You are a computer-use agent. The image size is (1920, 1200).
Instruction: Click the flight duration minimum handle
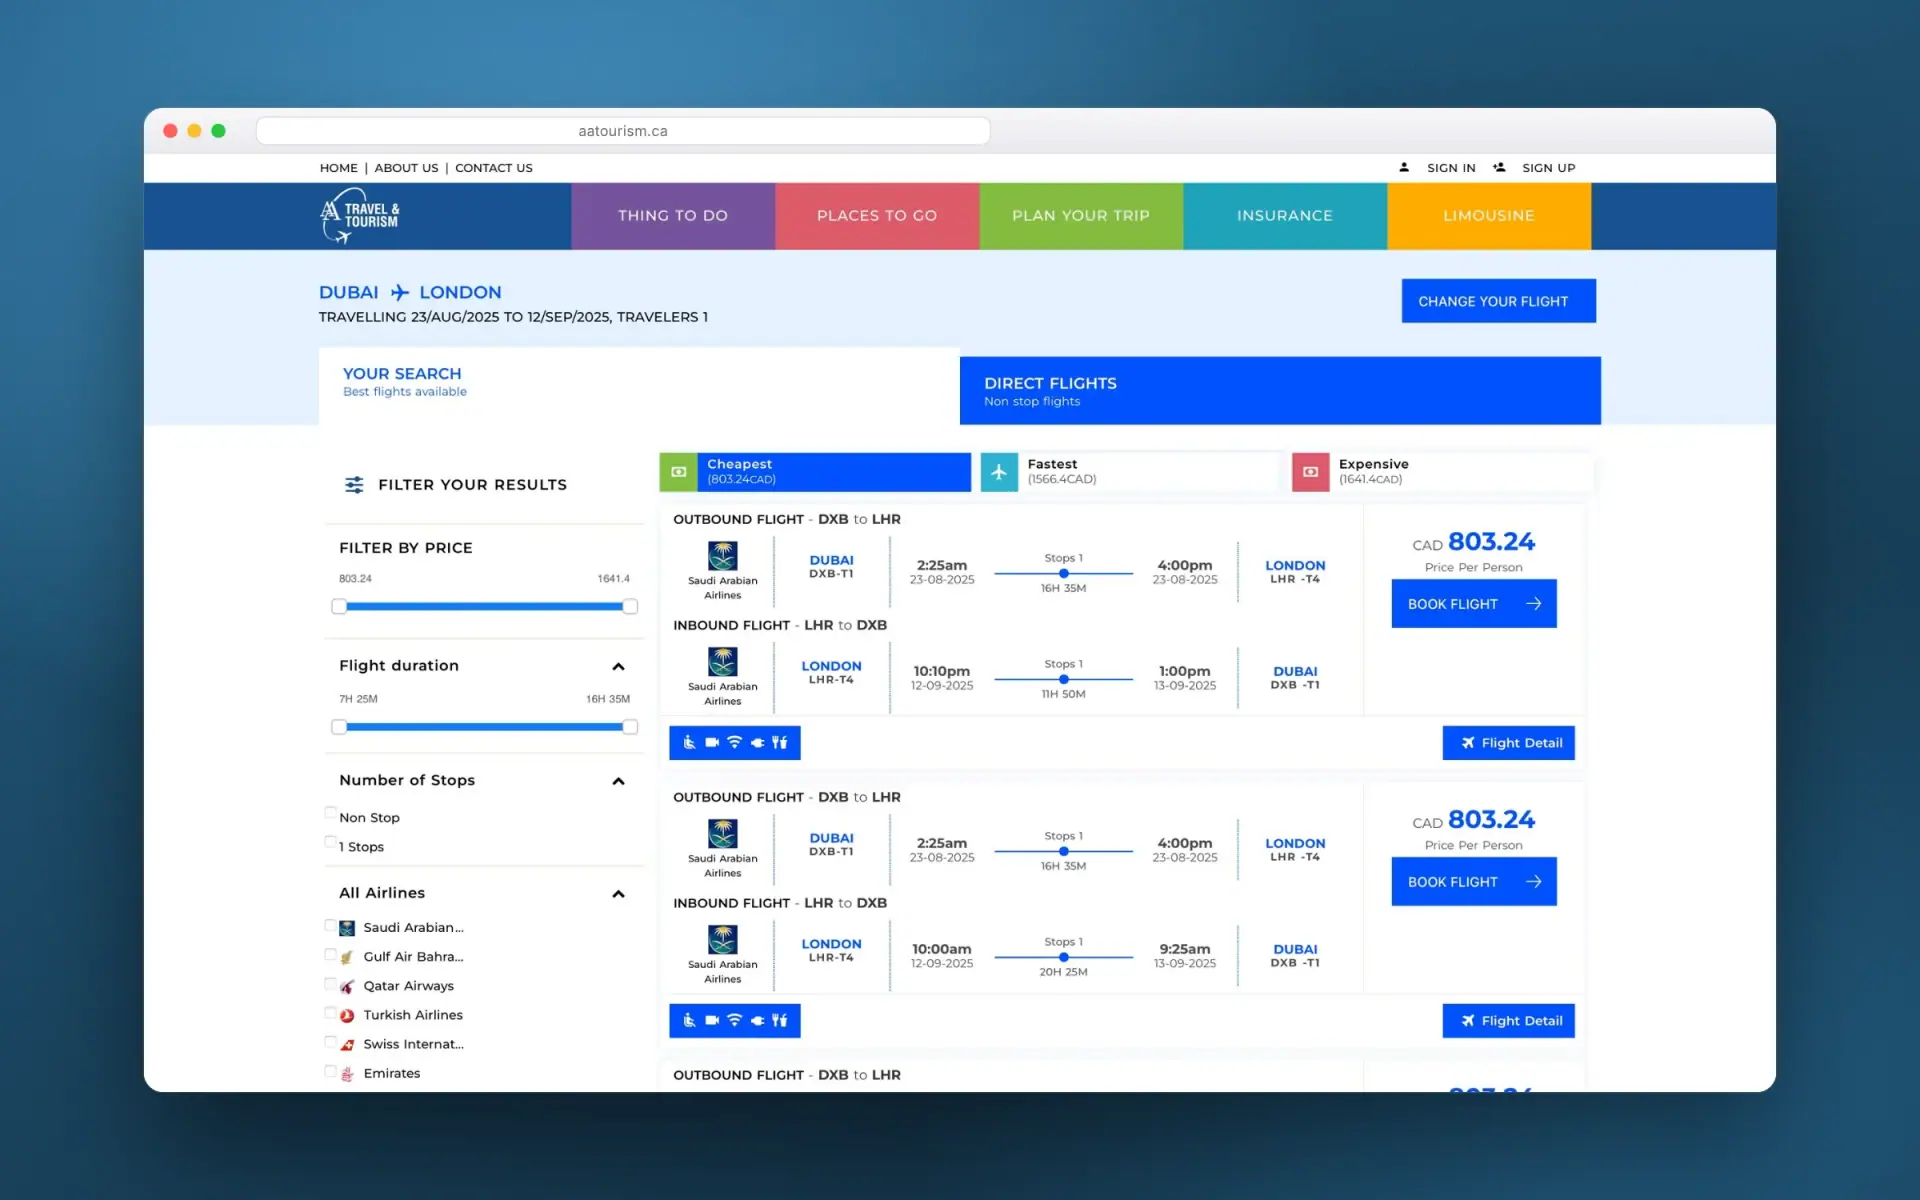(339, 727)
